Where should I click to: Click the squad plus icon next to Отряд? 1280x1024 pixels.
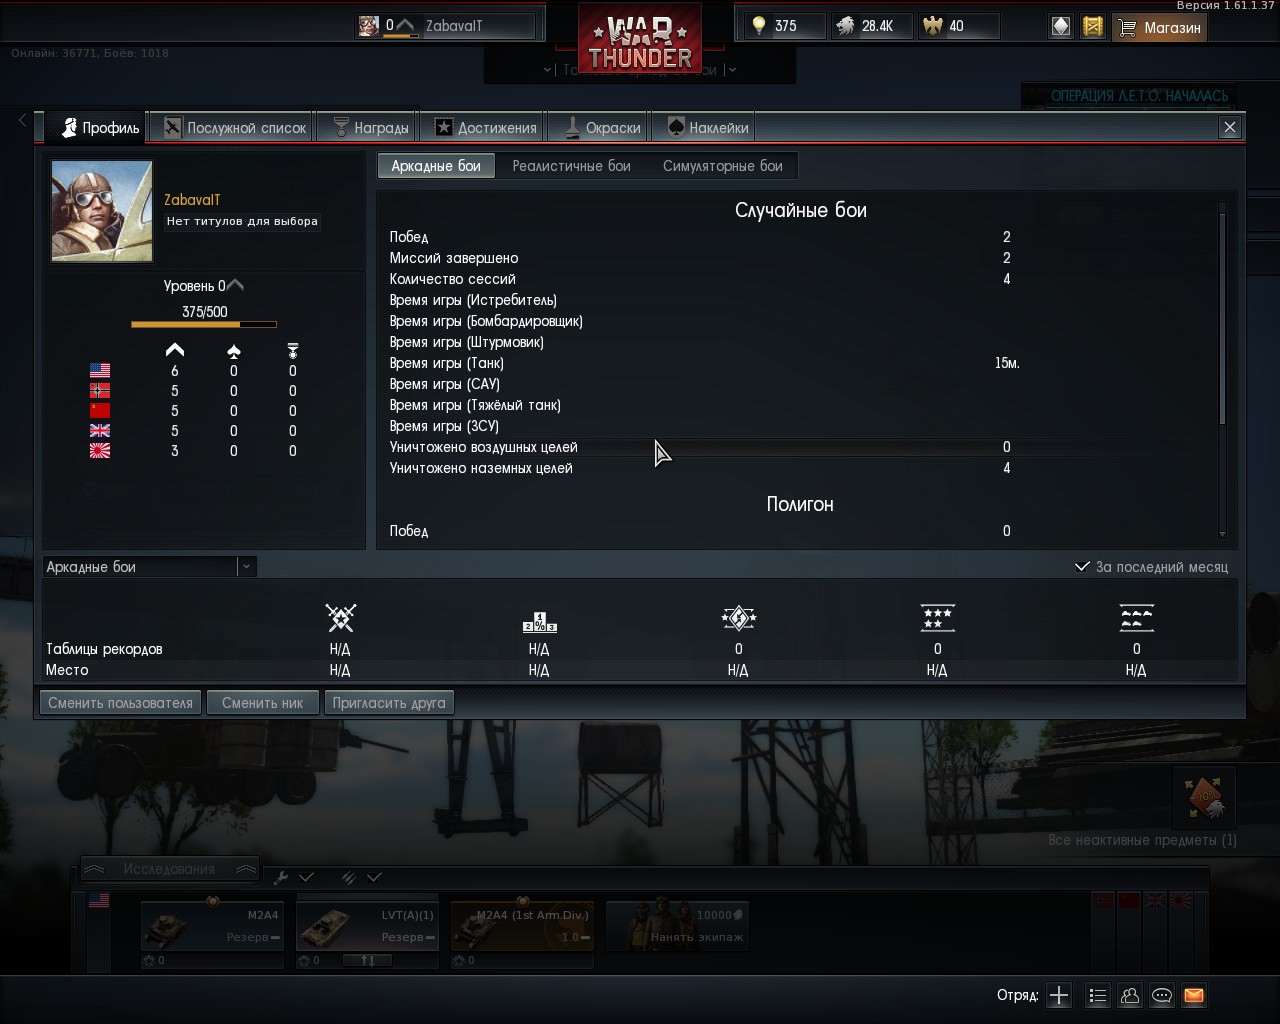1059,995
